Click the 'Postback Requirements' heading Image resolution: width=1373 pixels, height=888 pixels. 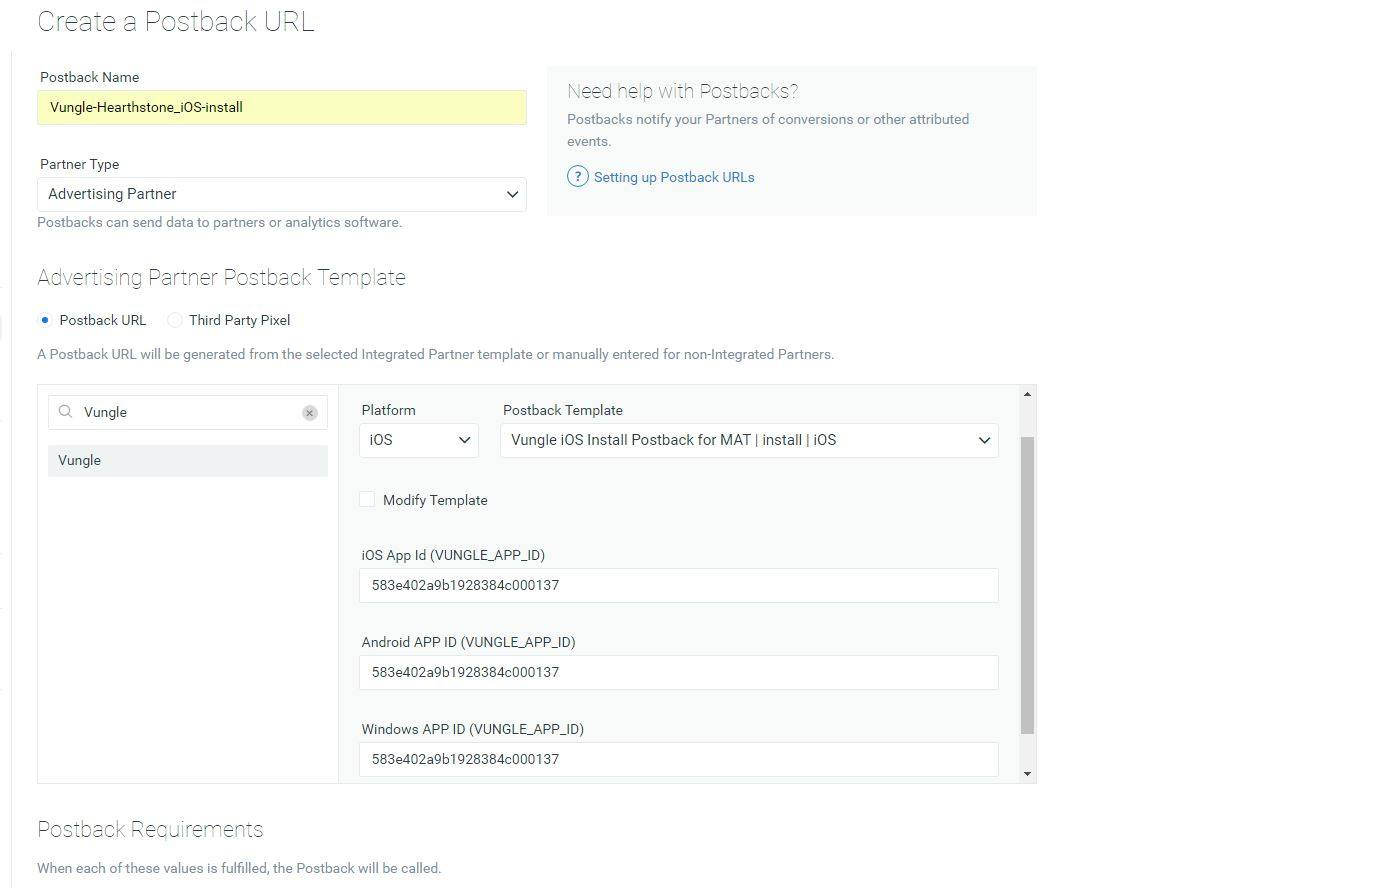(150, 829)
